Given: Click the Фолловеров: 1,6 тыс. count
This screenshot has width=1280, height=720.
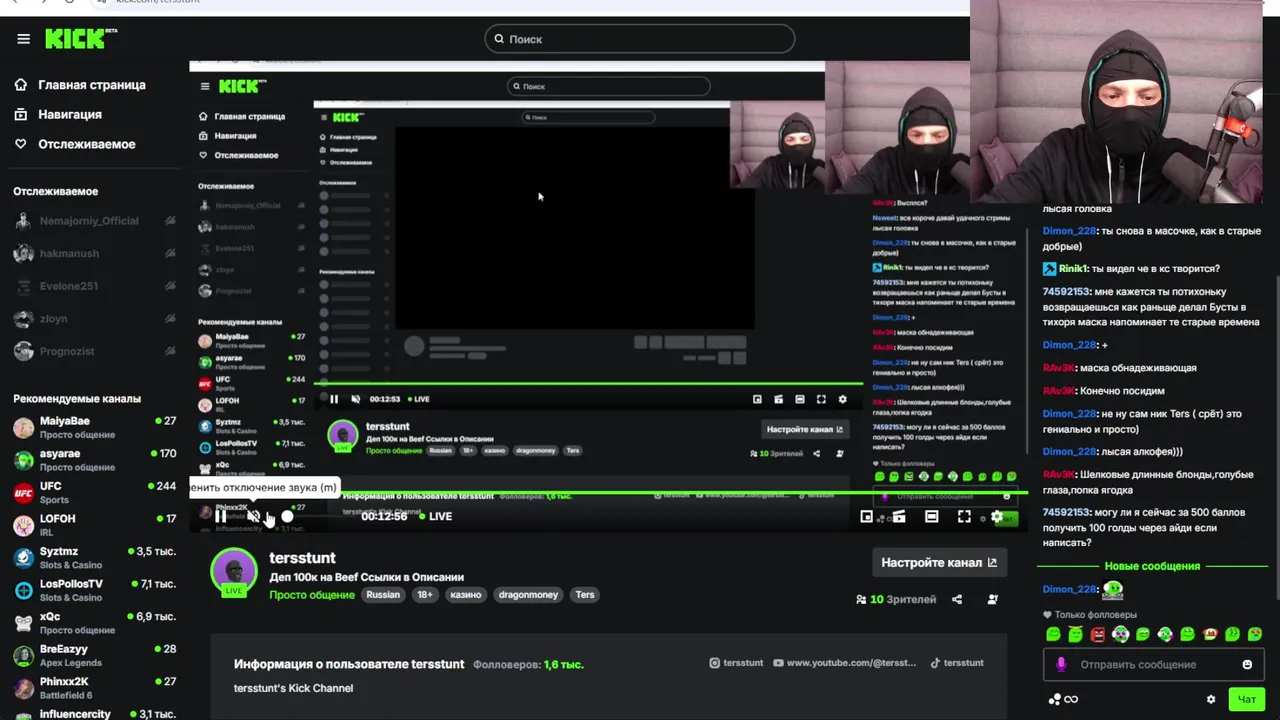Looking at the screenshot, I should (x=528, y=664).
